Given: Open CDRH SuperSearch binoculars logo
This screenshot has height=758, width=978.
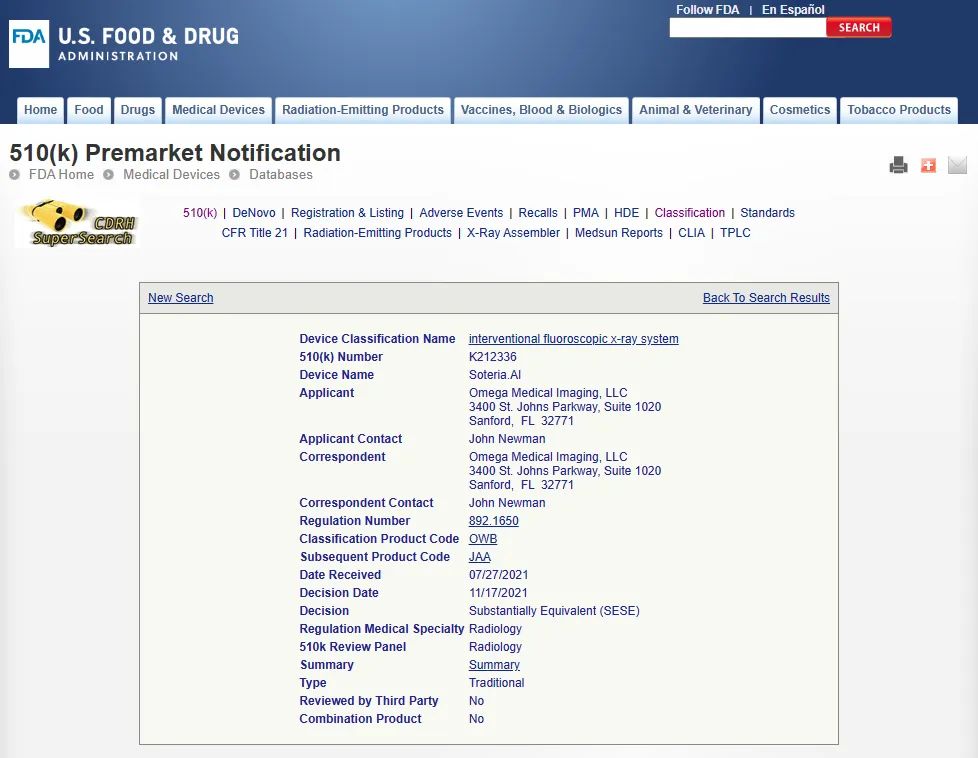Looking at the screenshot, I should coord(75,223).
